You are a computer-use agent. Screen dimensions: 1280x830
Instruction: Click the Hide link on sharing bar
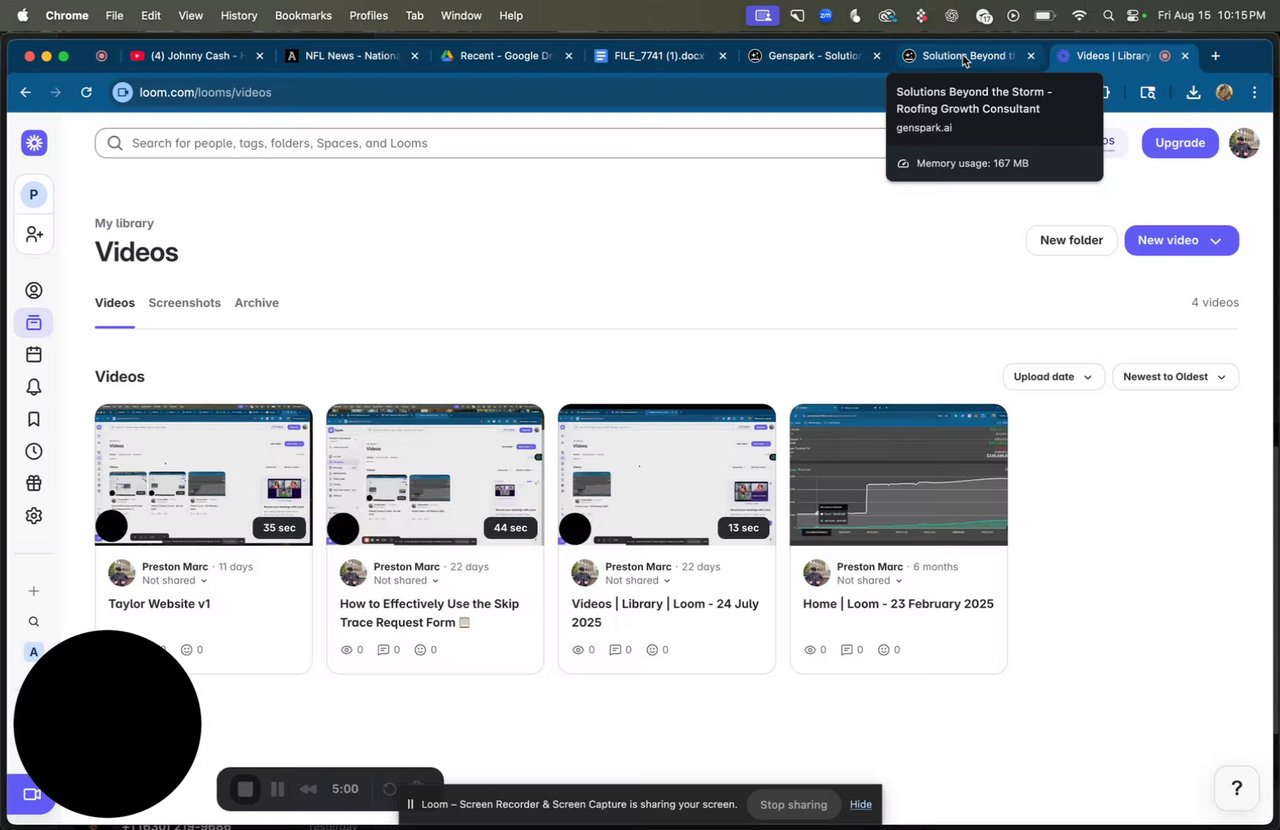tap(861, 805)
